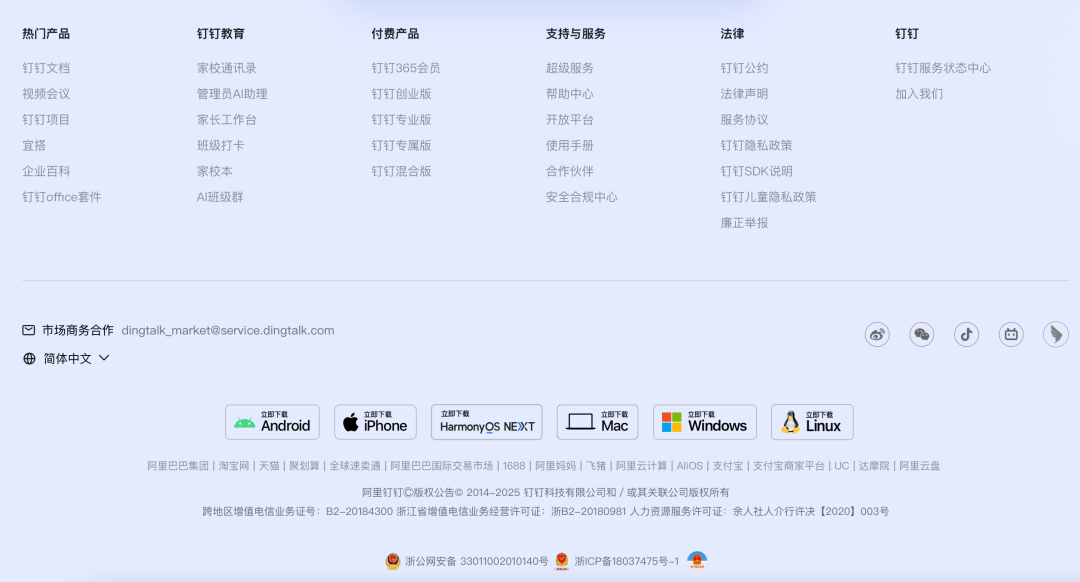Open 宜搭 link
The height and width of the screenshot is (582, 1080).
(x=34, y=145)
